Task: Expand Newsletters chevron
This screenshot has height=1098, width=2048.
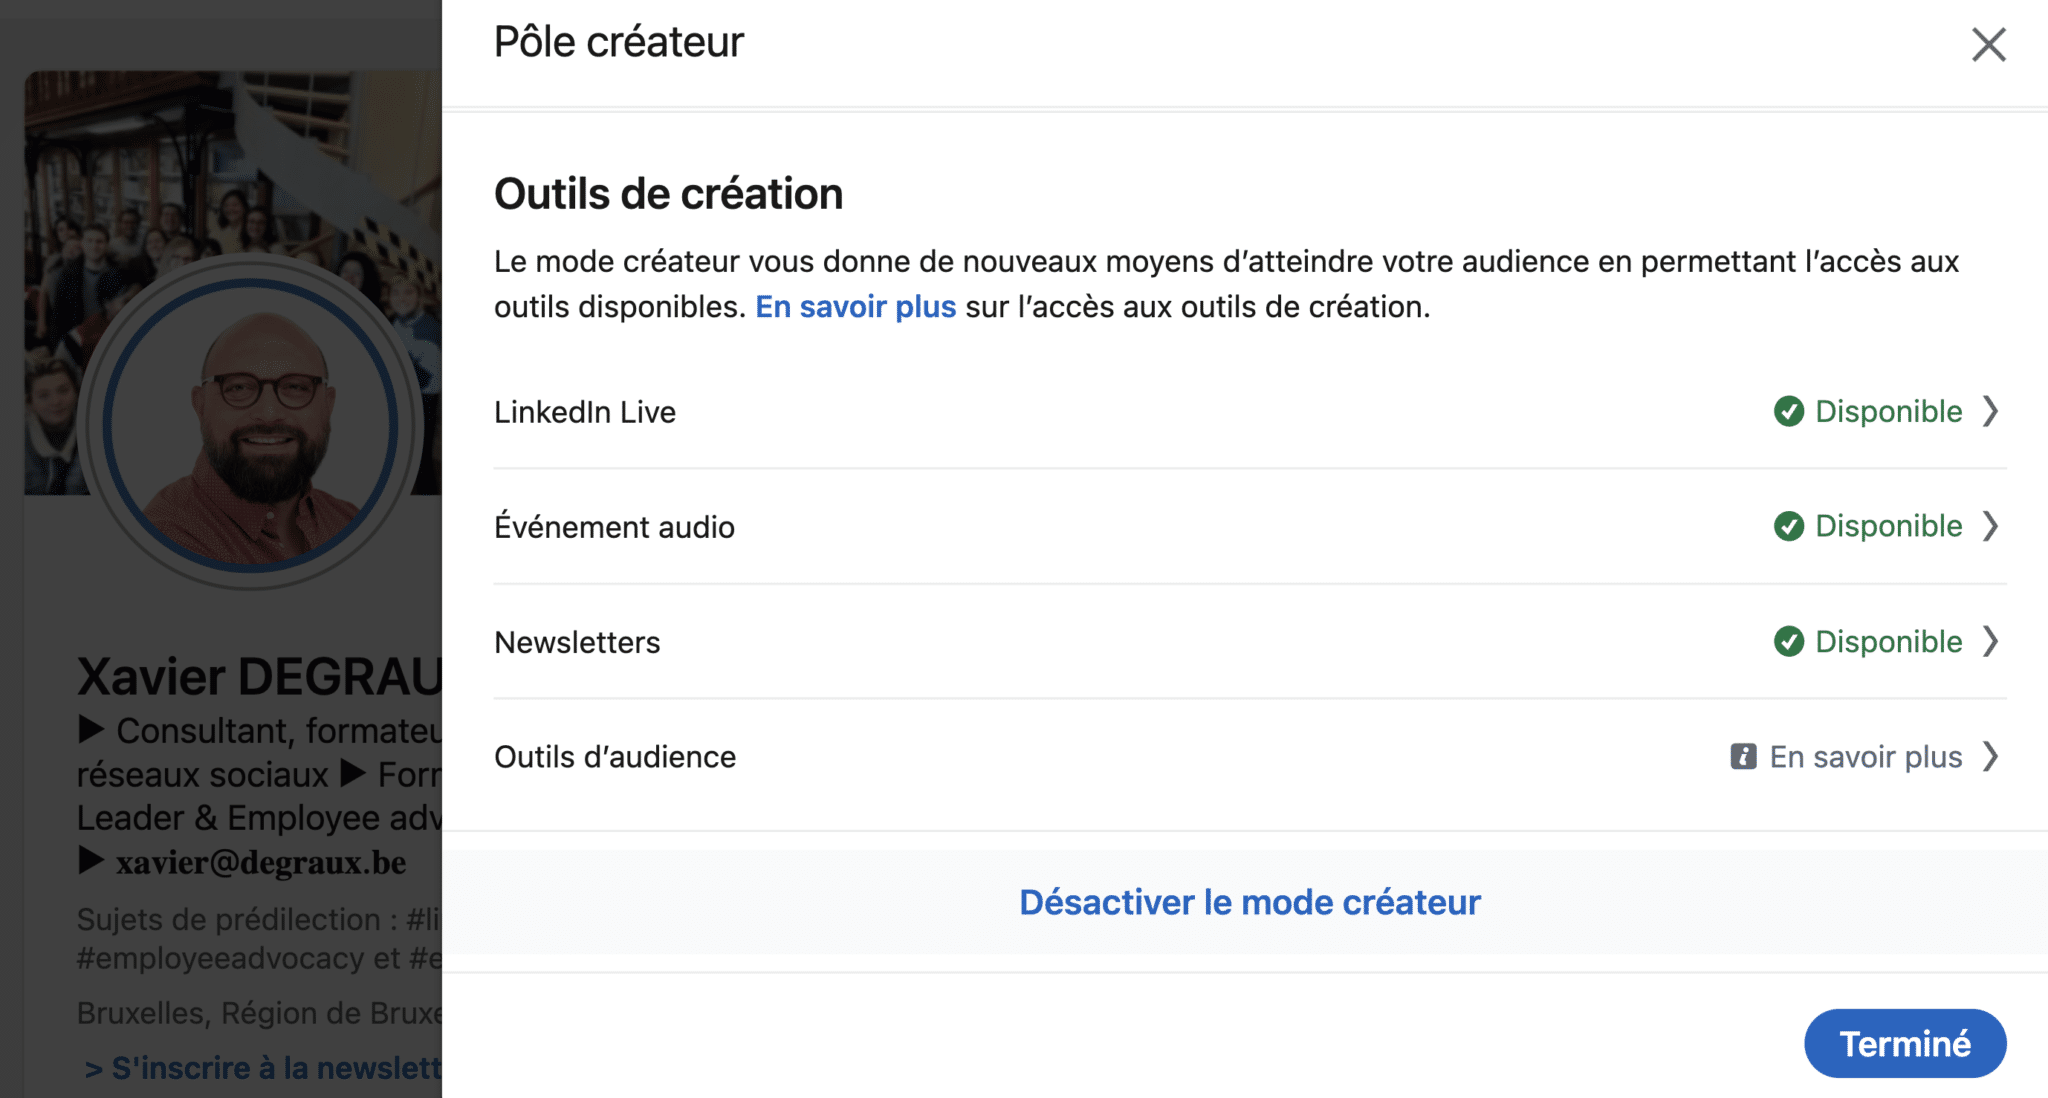Action: coord(1990,641)
